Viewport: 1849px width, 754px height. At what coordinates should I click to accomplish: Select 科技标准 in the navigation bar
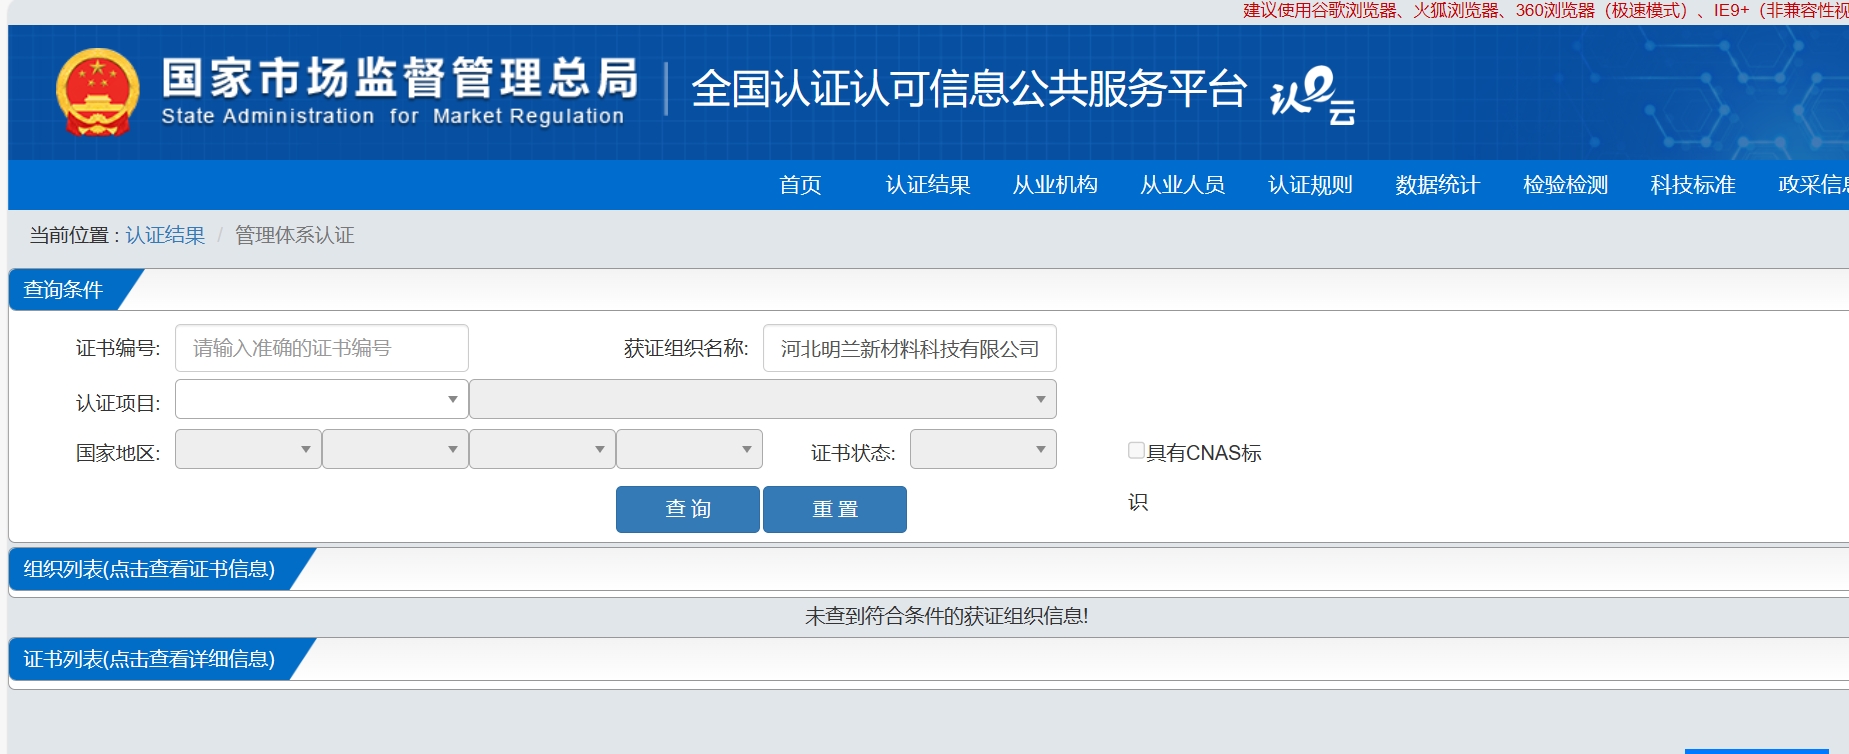(1693, 185)
